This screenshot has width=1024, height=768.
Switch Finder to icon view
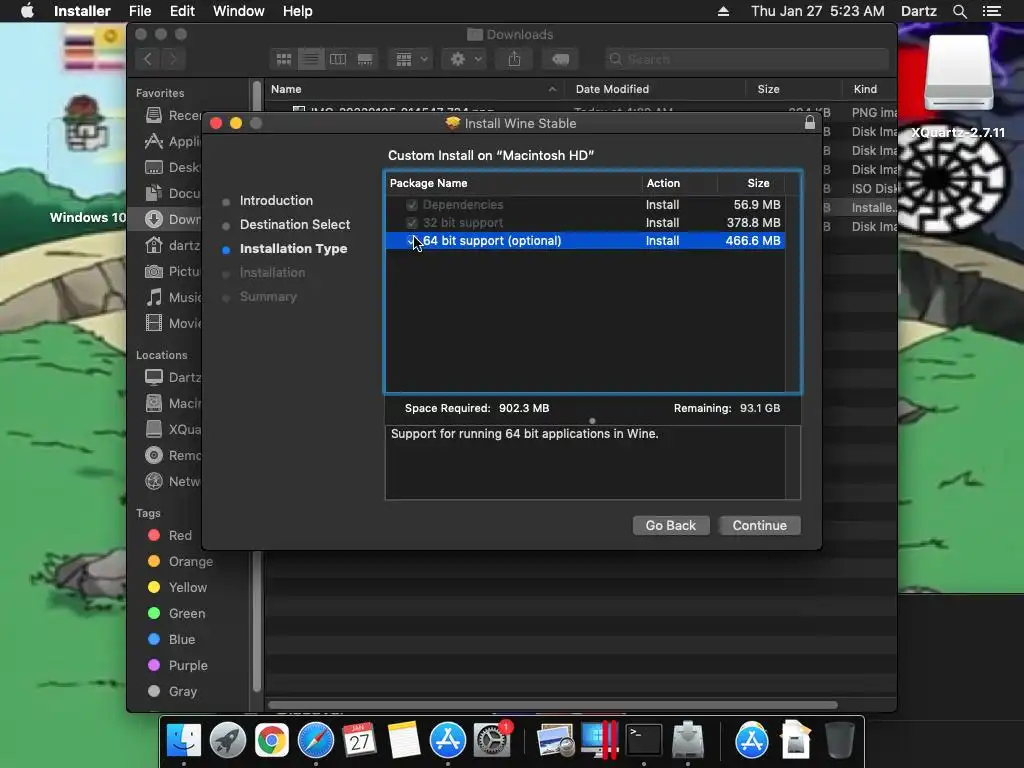click(x=284, y=59)
